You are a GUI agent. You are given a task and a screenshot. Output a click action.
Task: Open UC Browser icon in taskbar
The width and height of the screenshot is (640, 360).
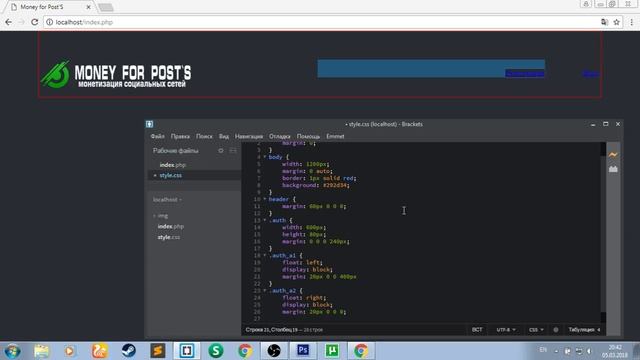coord(100,351)
